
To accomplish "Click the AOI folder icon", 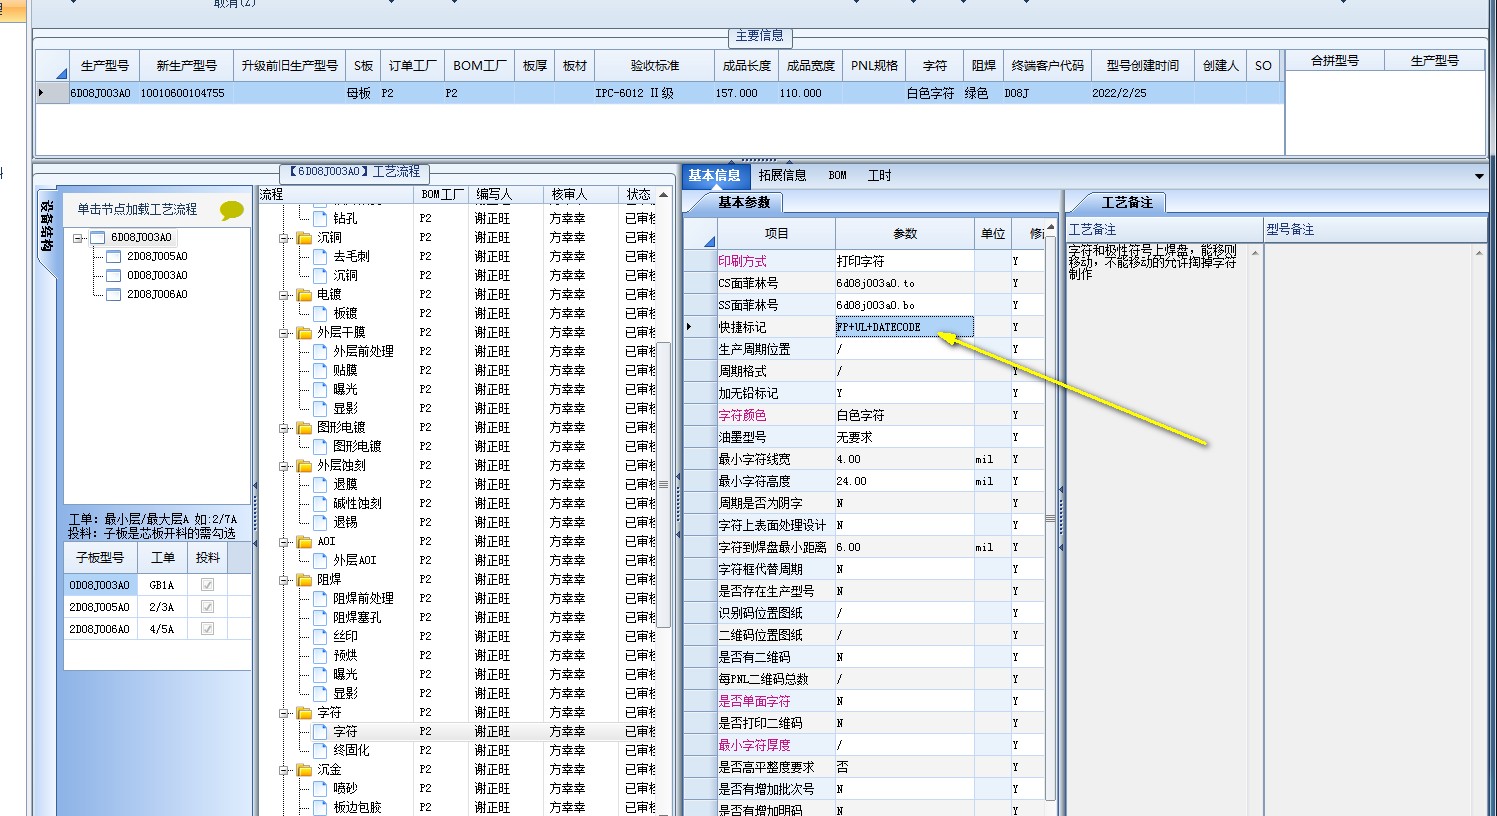I will (x=305, y=542).
